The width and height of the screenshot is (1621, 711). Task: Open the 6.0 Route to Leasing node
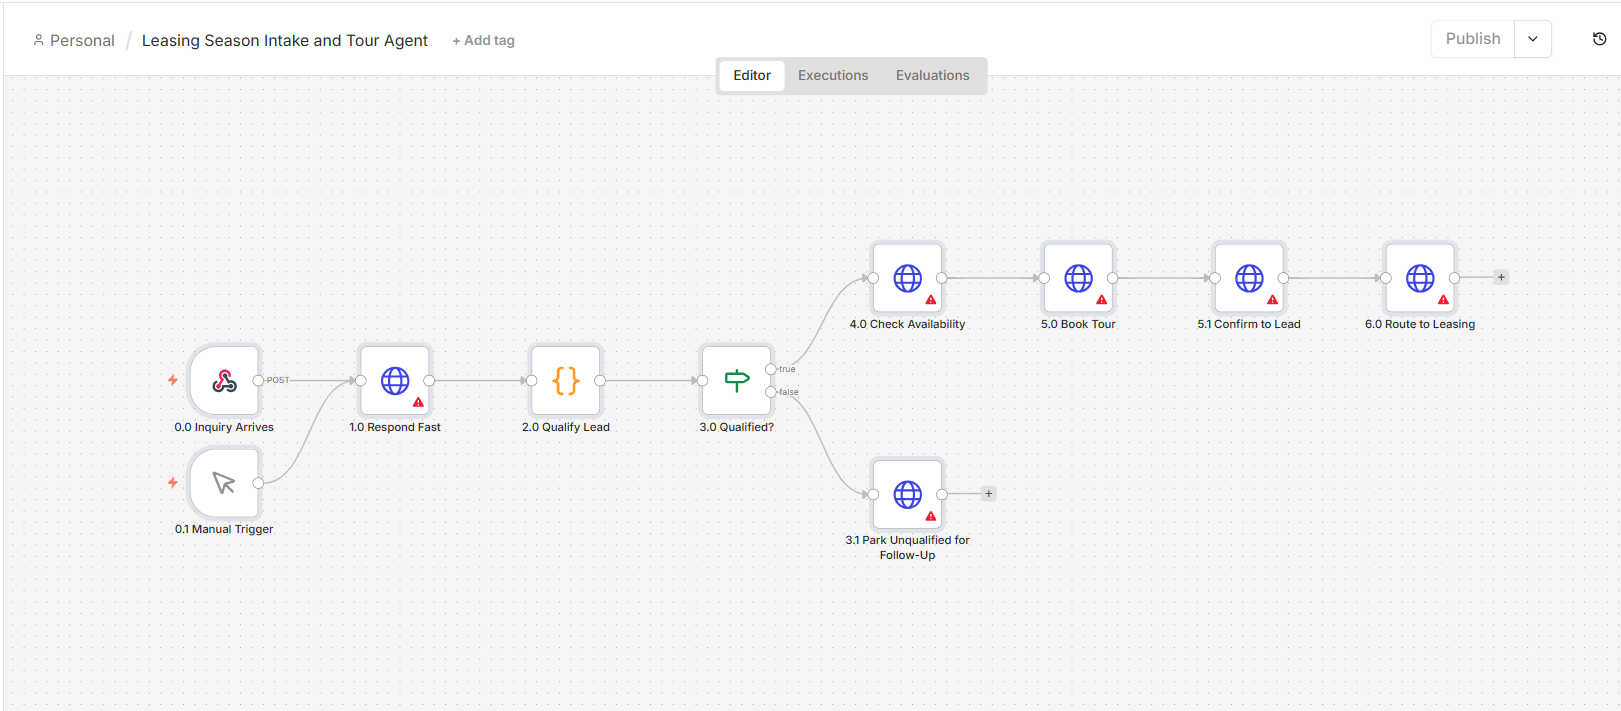point(1420,278)
